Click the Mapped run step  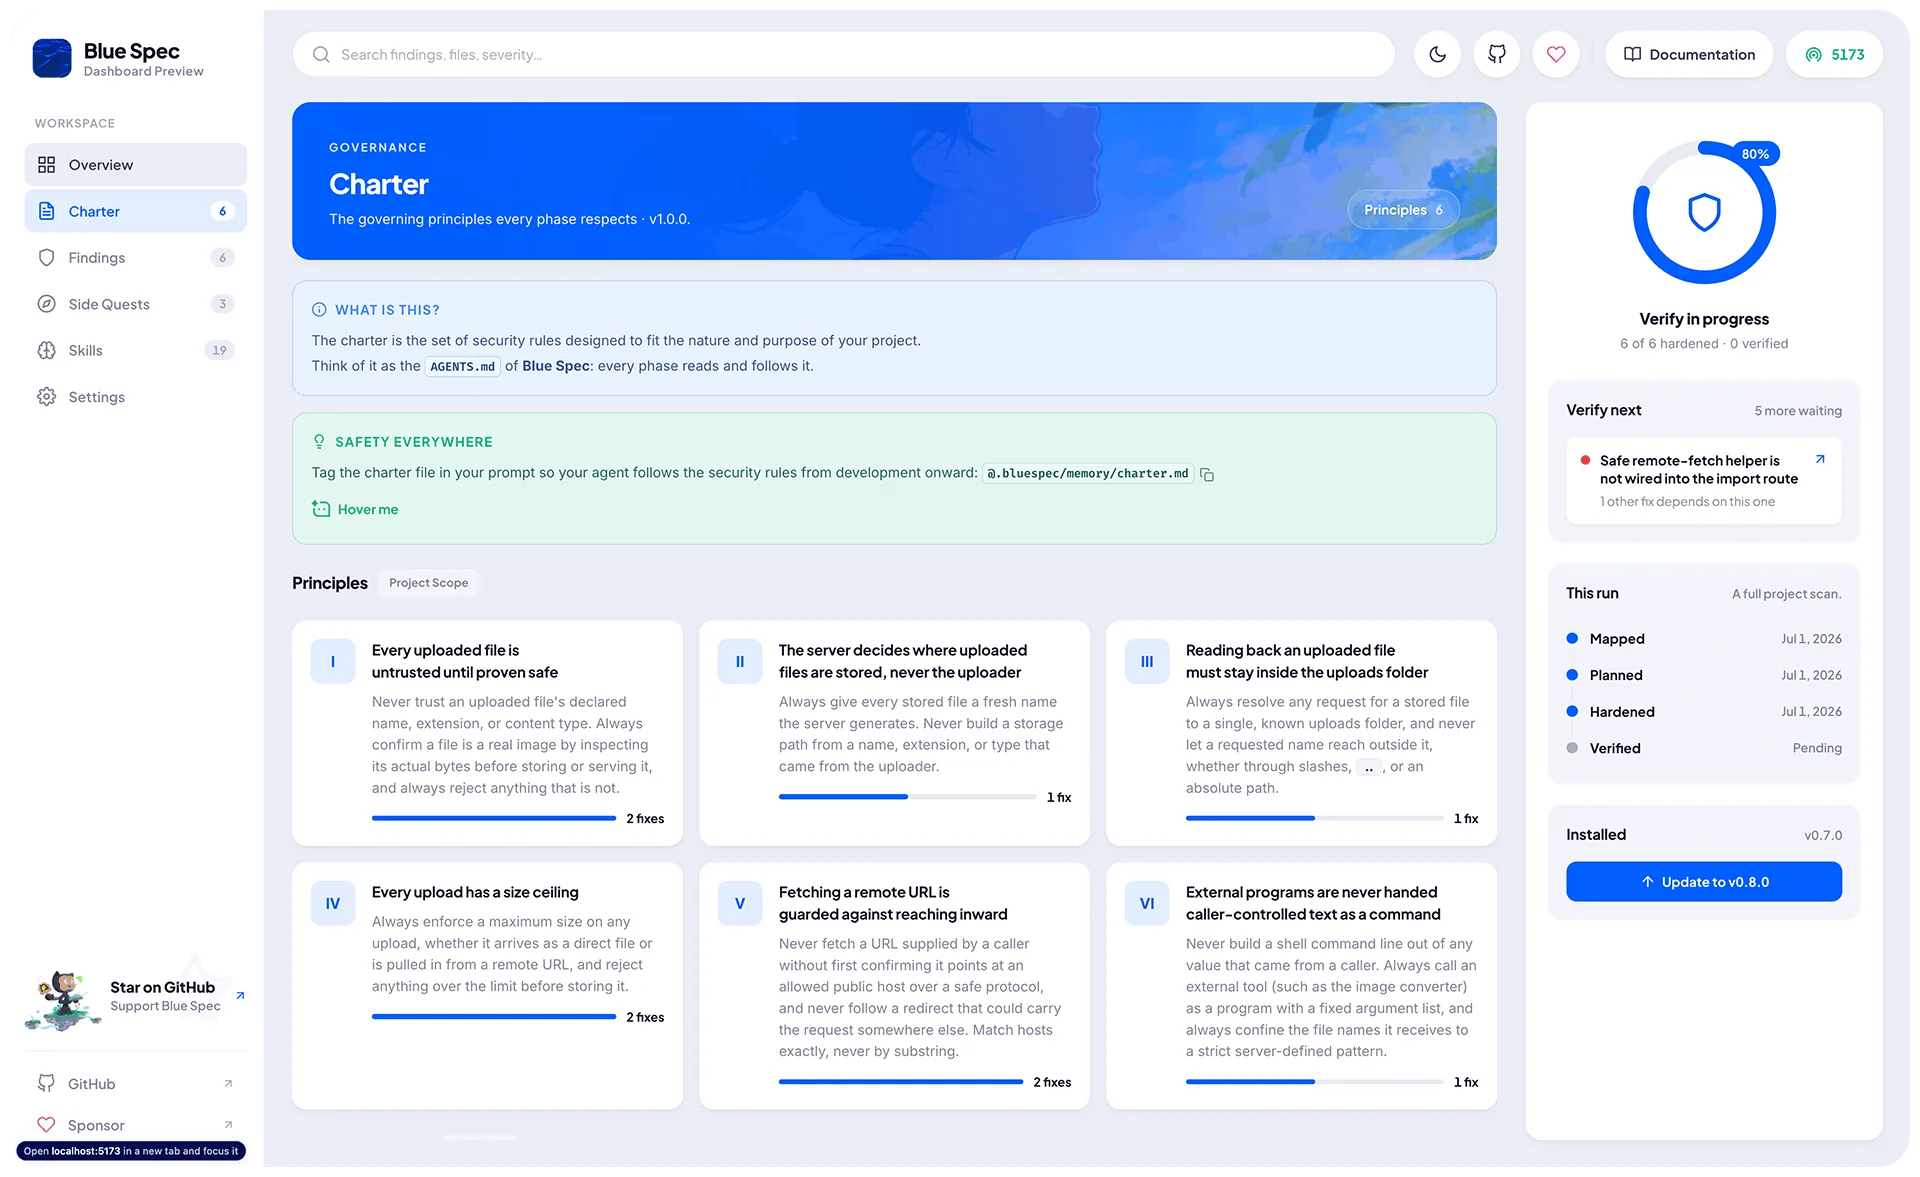point(1704,639)
